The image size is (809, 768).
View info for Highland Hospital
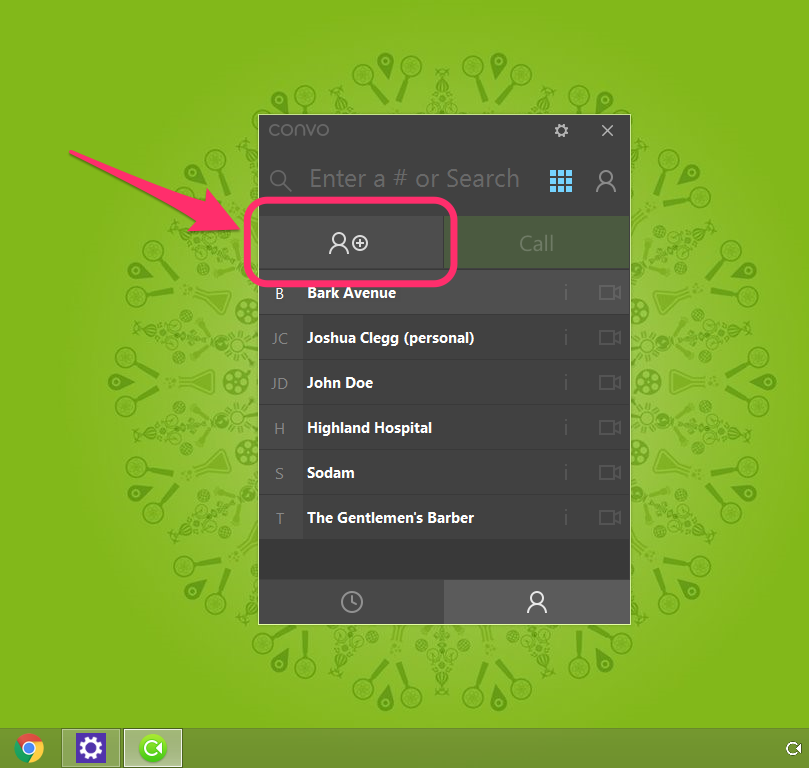566,428
